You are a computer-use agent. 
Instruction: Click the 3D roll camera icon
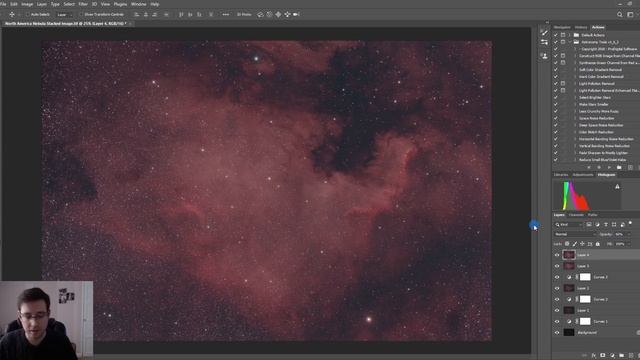pyautogui.click(x=269, y=14)
